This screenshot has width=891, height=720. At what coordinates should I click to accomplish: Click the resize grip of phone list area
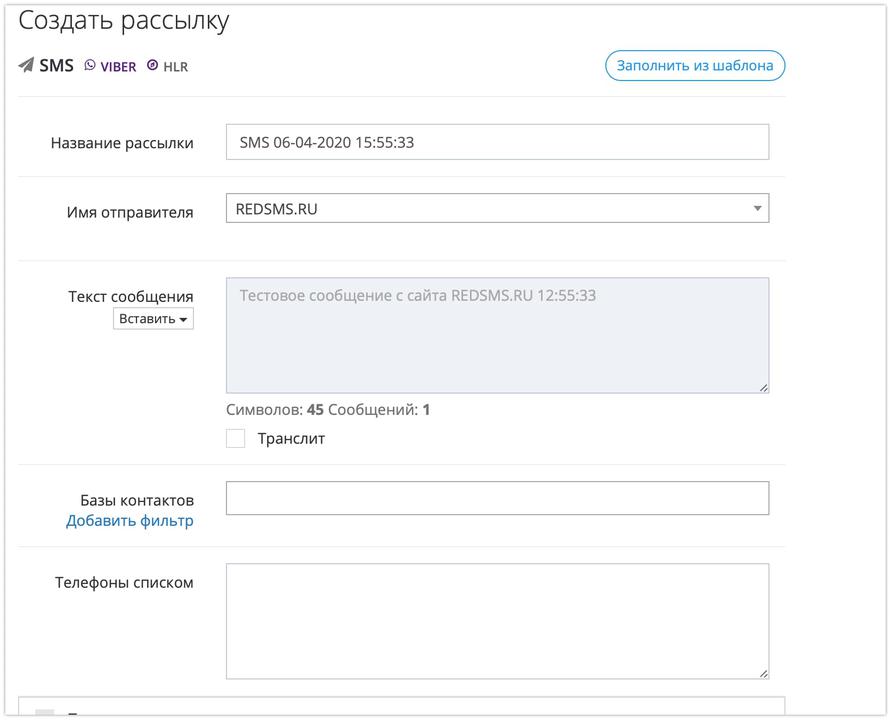click(x=763, y=673)
